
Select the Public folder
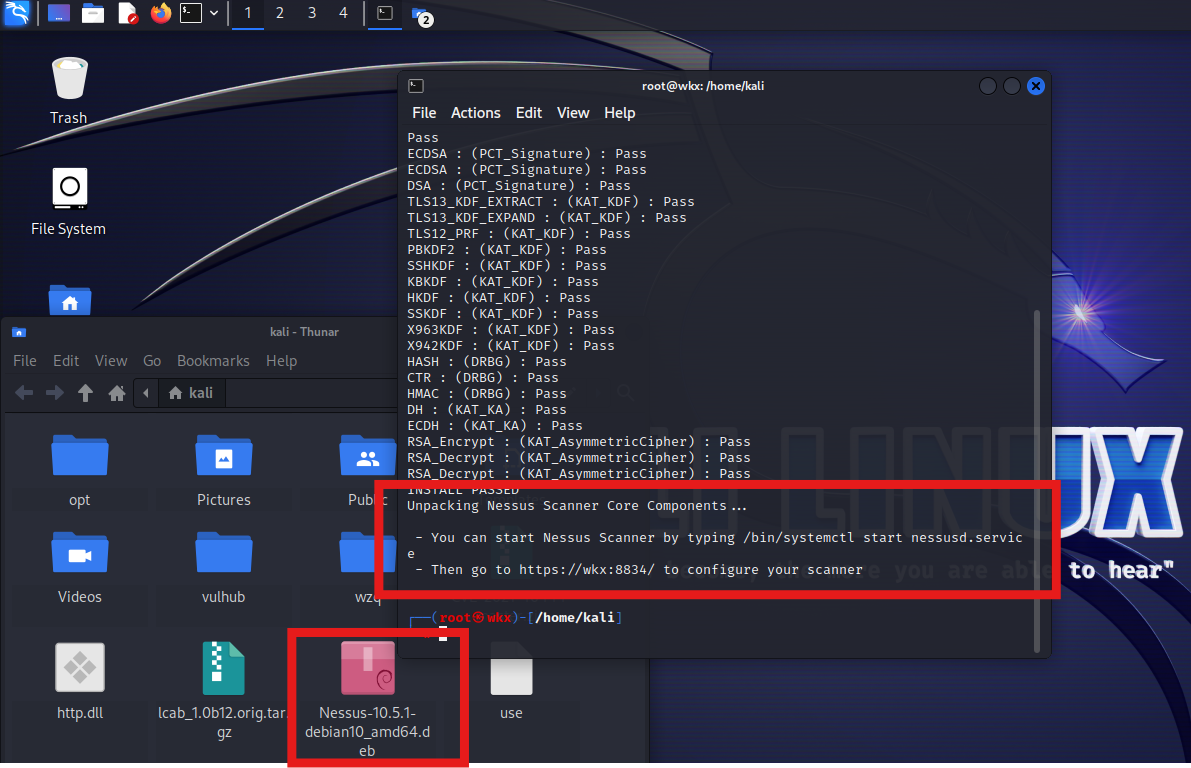[x=368, y=471]
